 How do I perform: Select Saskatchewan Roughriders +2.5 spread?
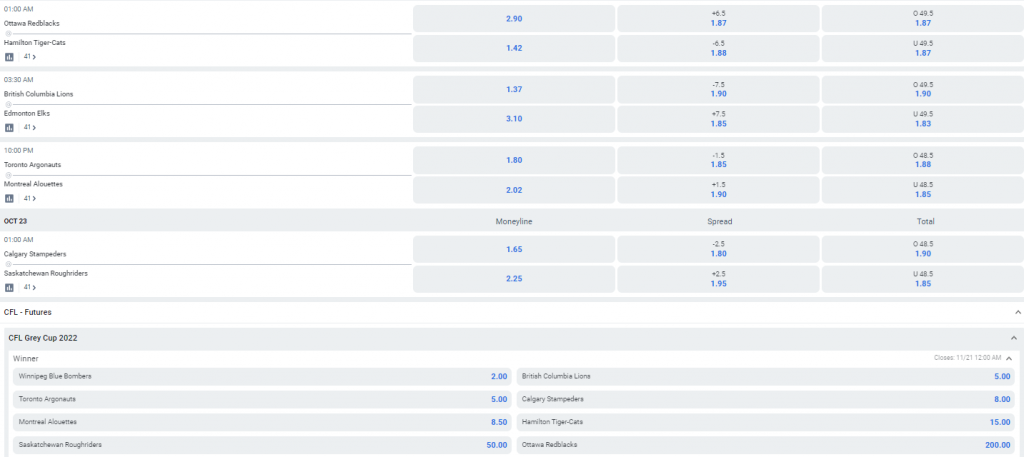click(x=718, y=279)
